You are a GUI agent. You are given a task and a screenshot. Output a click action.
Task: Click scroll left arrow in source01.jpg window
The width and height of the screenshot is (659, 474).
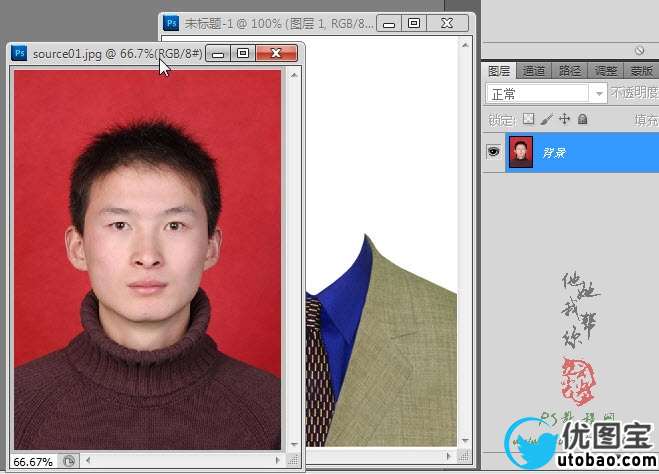pos(89,461)
